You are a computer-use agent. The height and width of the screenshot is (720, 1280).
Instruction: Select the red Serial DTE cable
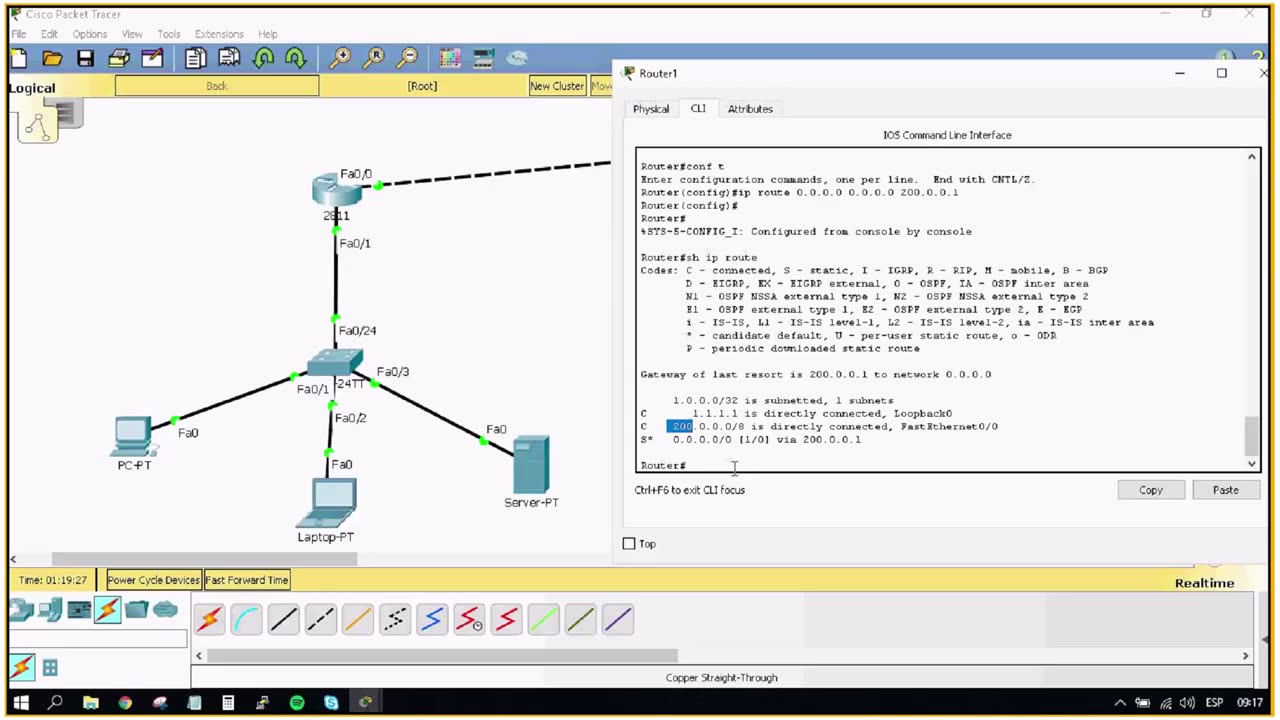(506, 620)
